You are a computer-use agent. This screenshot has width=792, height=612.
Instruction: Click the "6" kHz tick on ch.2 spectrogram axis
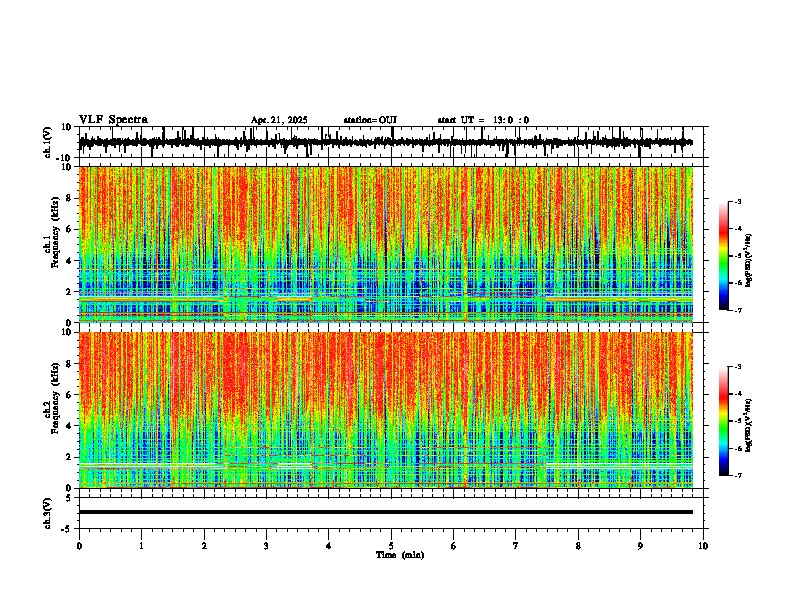point(70,395)
